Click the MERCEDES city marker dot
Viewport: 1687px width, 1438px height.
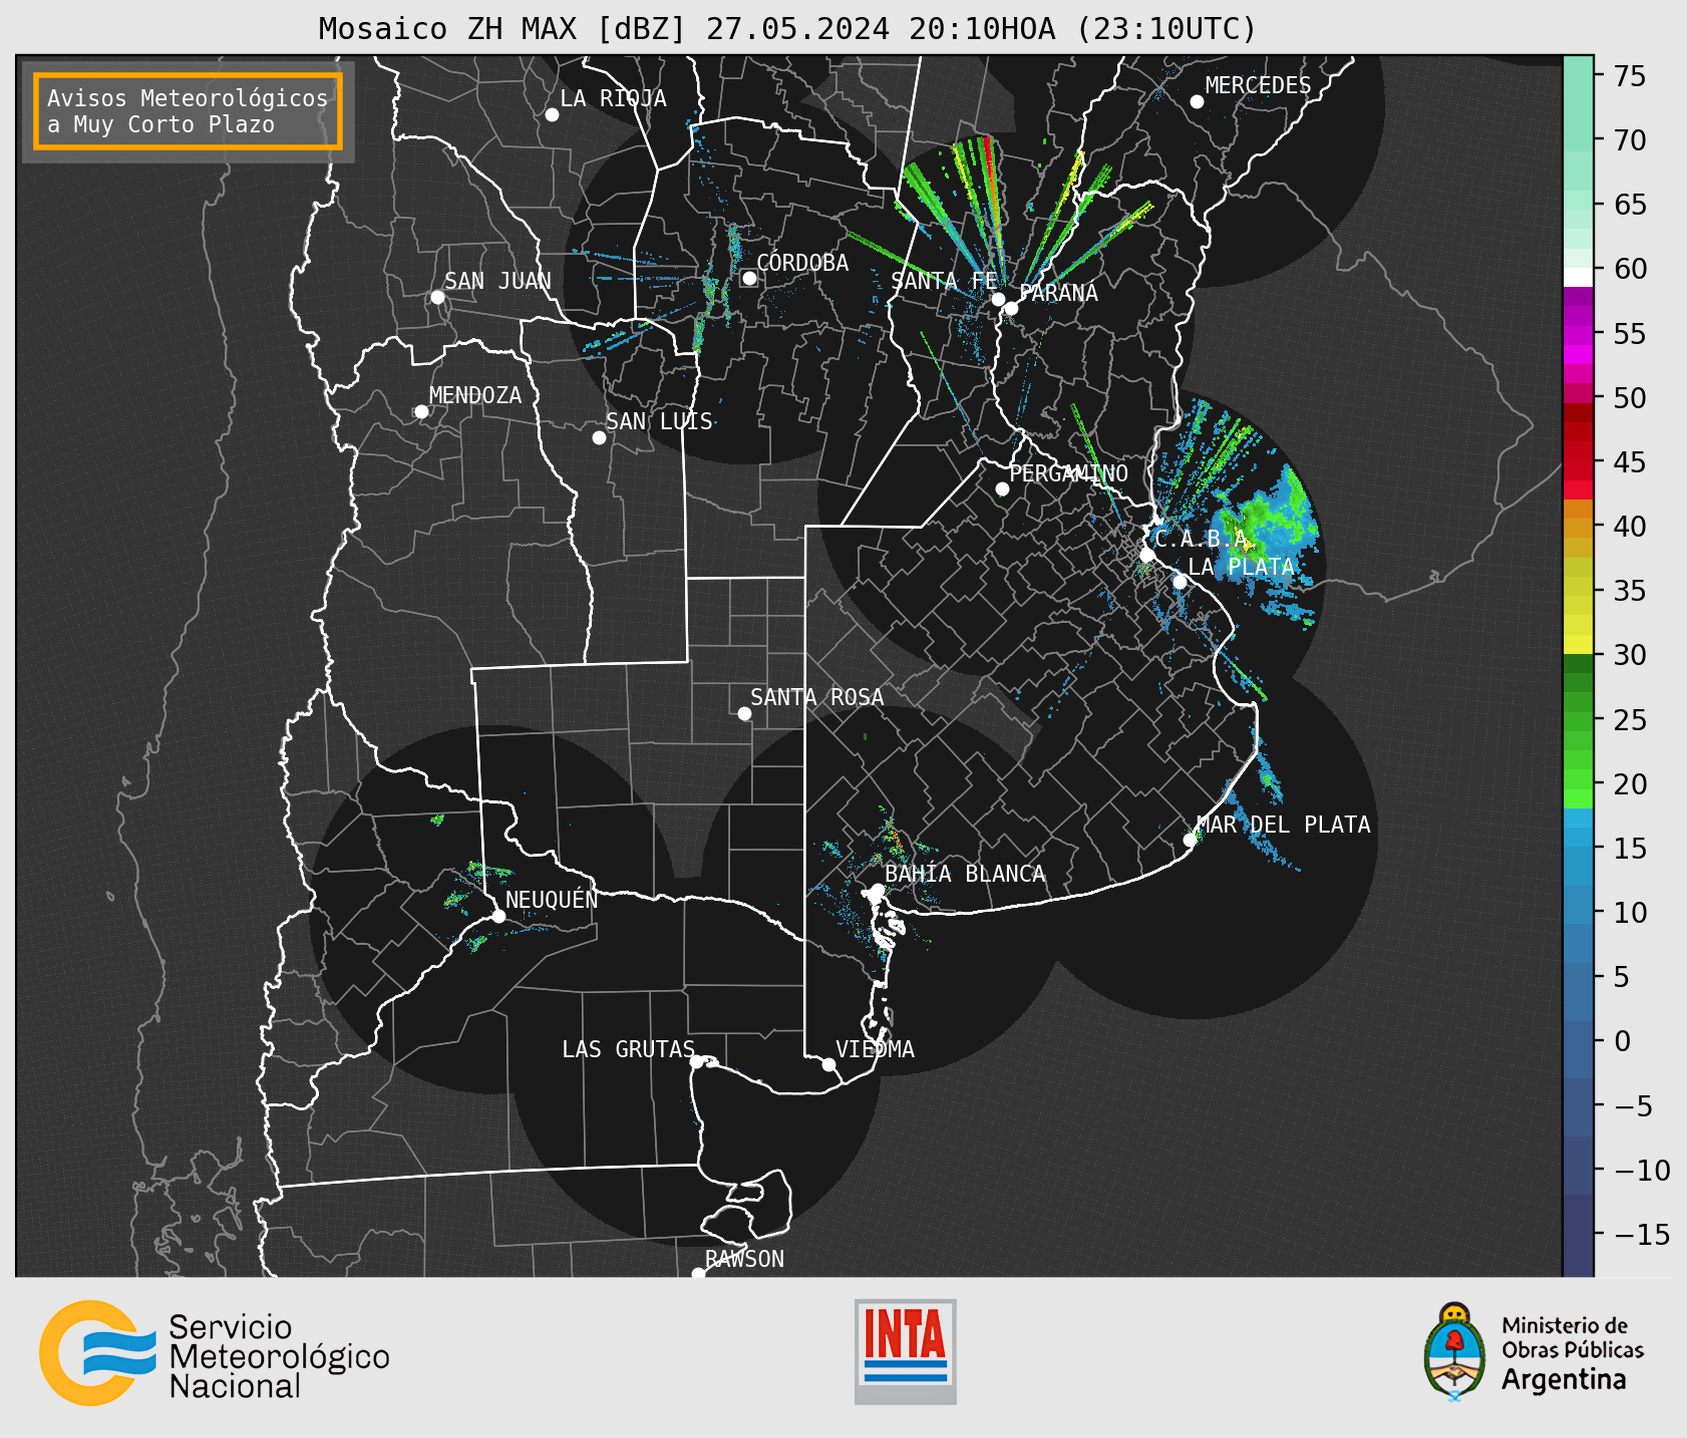1197,102
